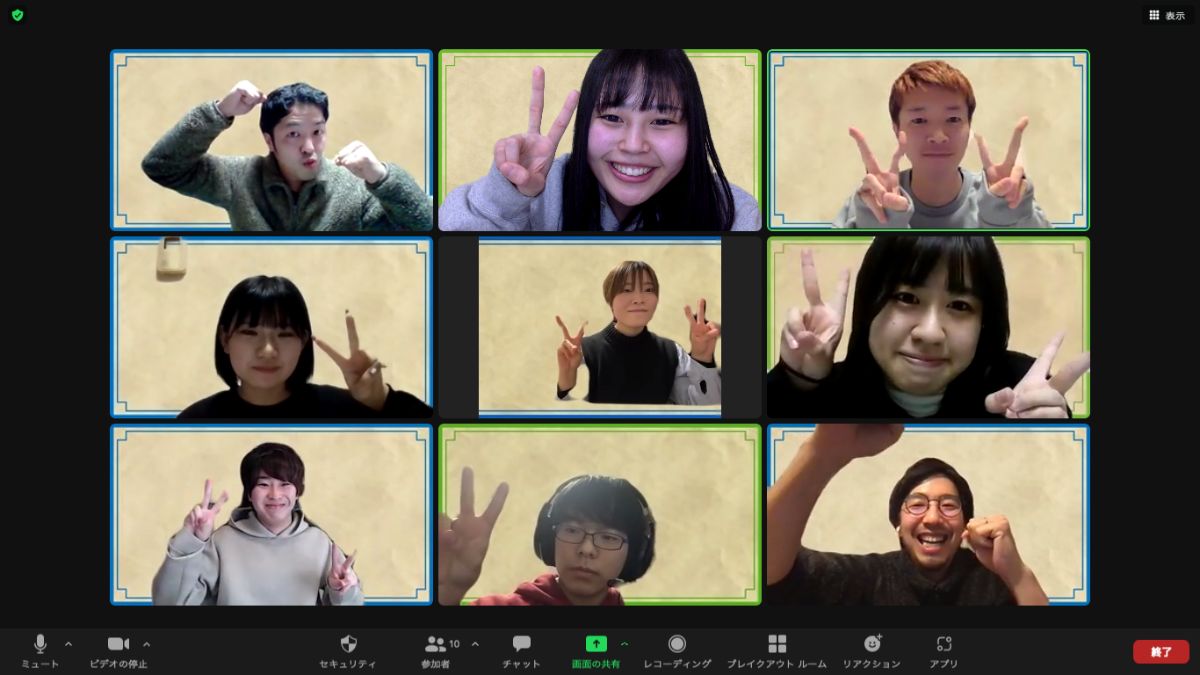Open the Apps panel
This screenshot has height=675, width=1200.
click(x=941, y=643)
